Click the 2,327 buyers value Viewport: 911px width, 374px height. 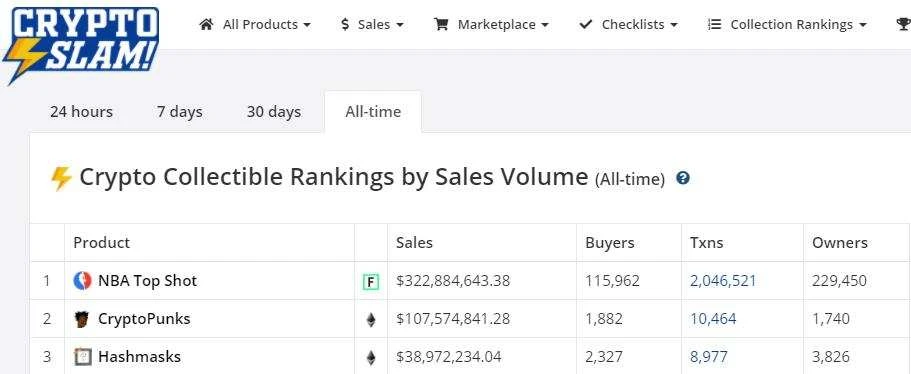point(604,357)
